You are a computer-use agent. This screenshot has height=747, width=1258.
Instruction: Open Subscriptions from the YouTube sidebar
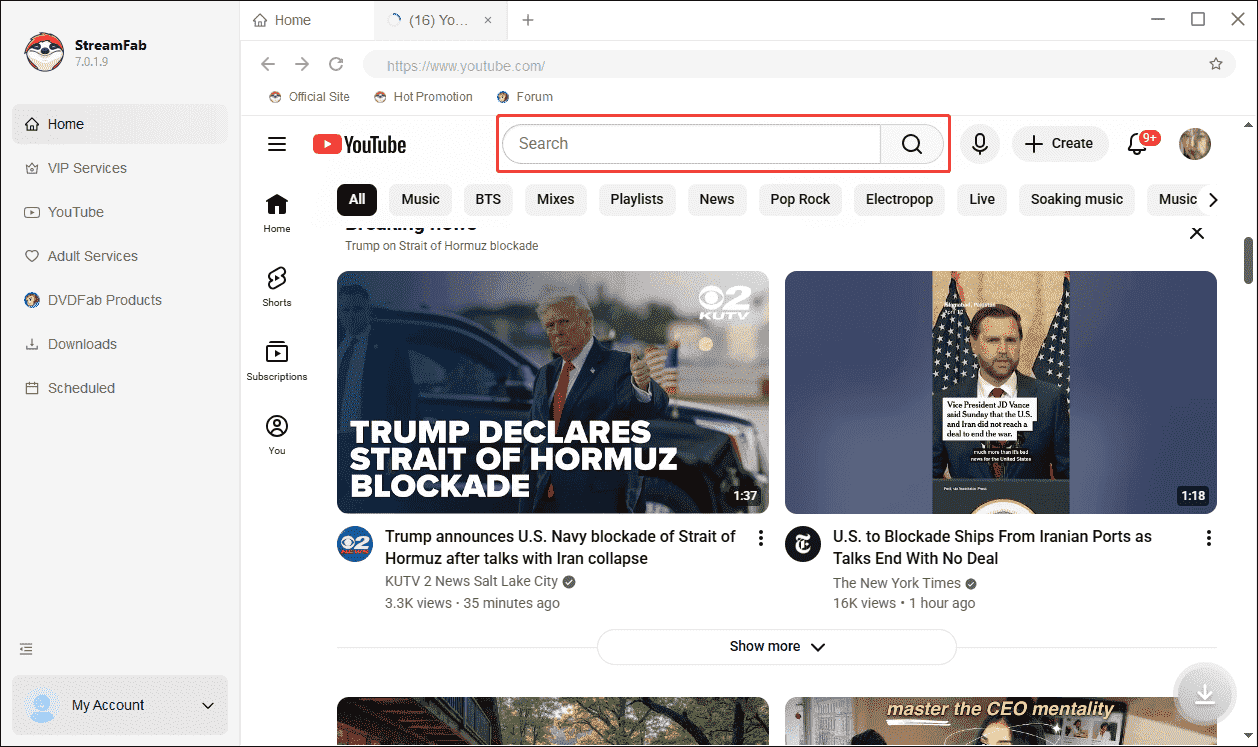click(276, 360)
